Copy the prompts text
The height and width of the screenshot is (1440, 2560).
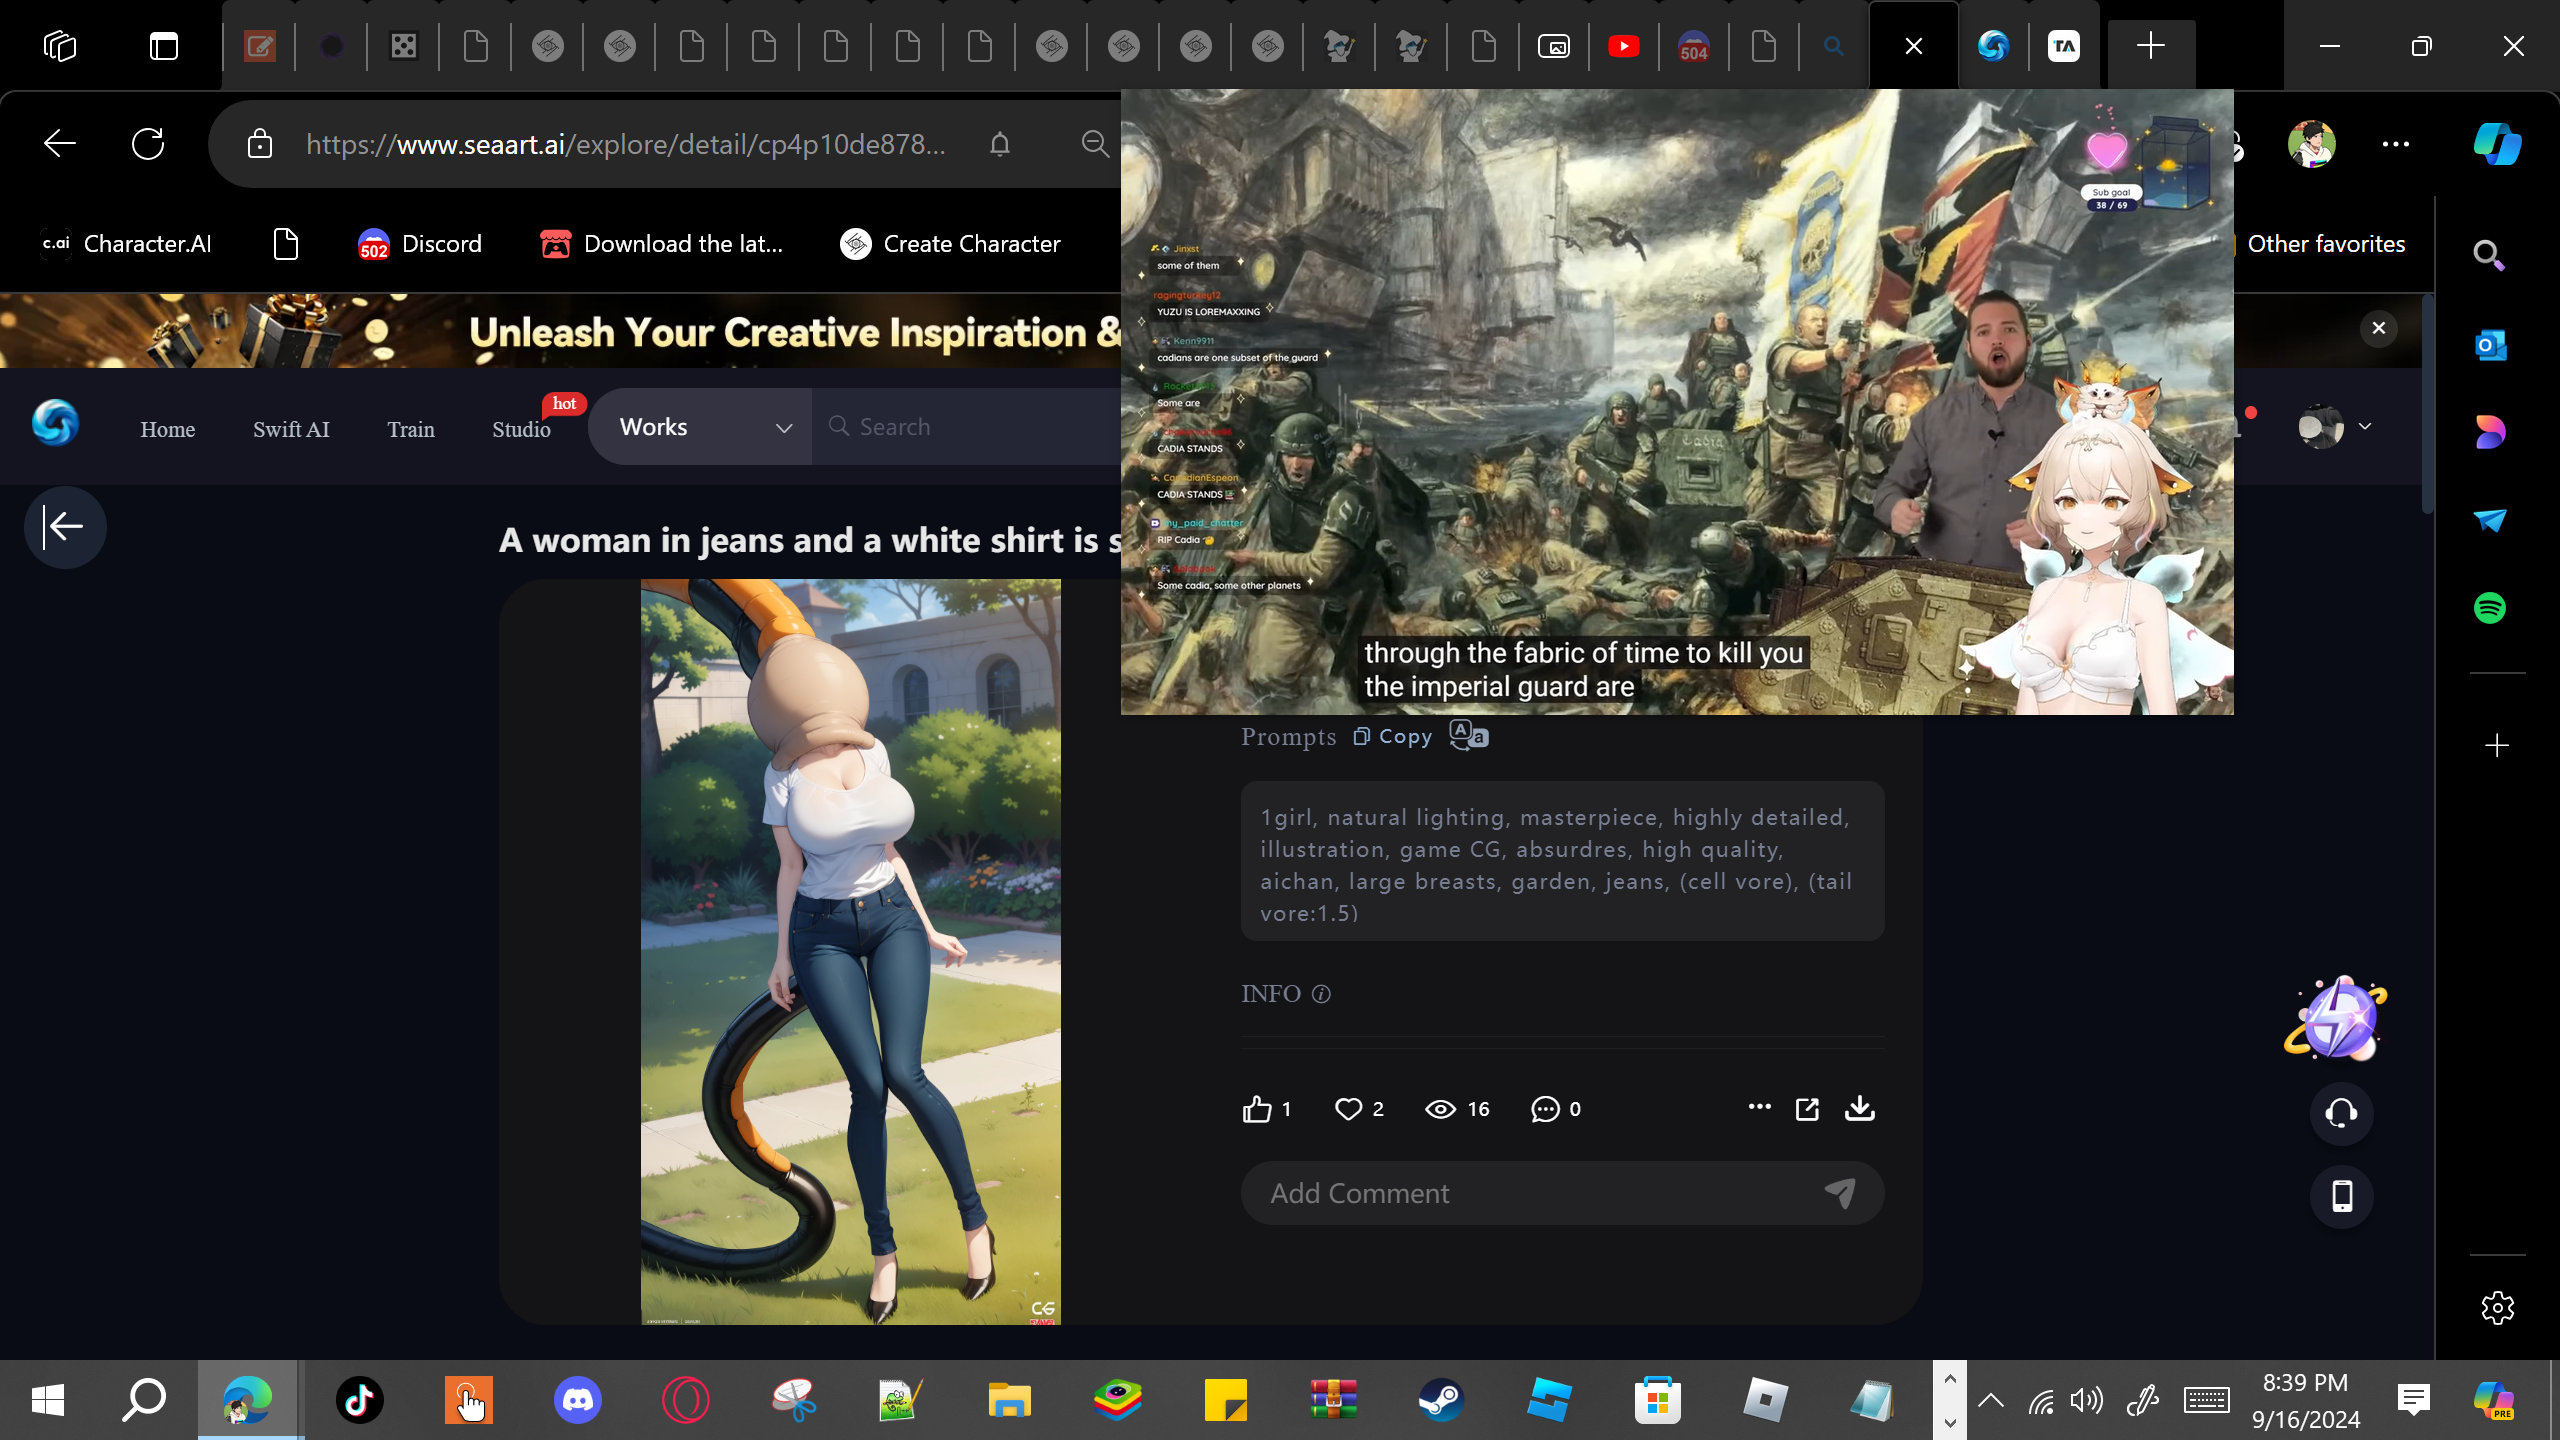[x=1393, y=737]
